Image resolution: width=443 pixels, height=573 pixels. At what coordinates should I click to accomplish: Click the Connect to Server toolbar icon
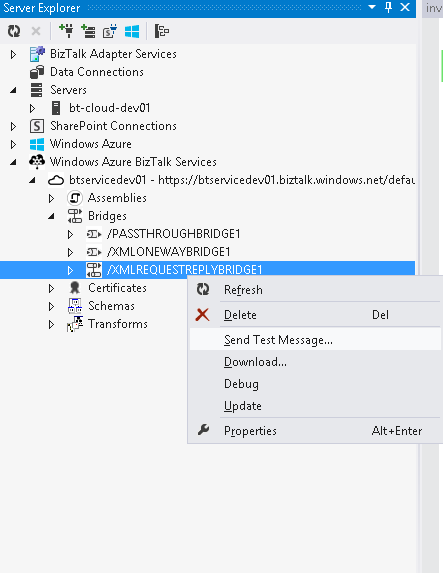(88, 31)
